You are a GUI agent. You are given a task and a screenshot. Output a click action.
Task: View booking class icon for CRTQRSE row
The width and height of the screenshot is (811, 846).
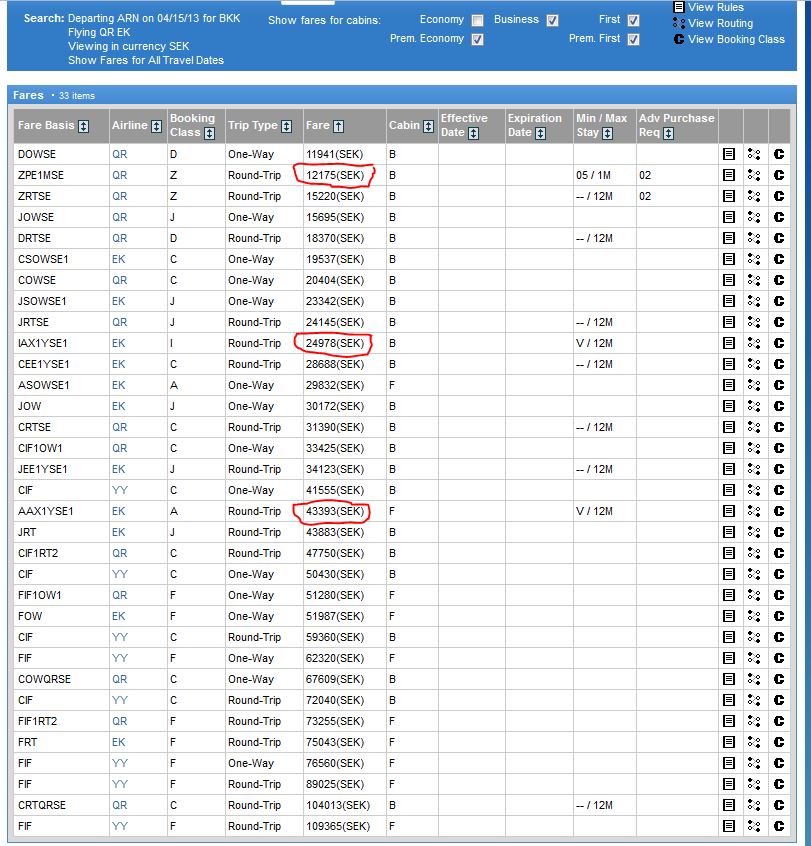click(779, 805)
